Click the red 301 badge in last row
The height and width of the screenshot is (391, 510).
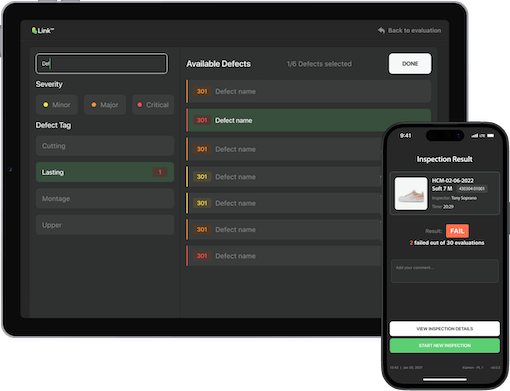pyautogui.click(x=202, y=256)
